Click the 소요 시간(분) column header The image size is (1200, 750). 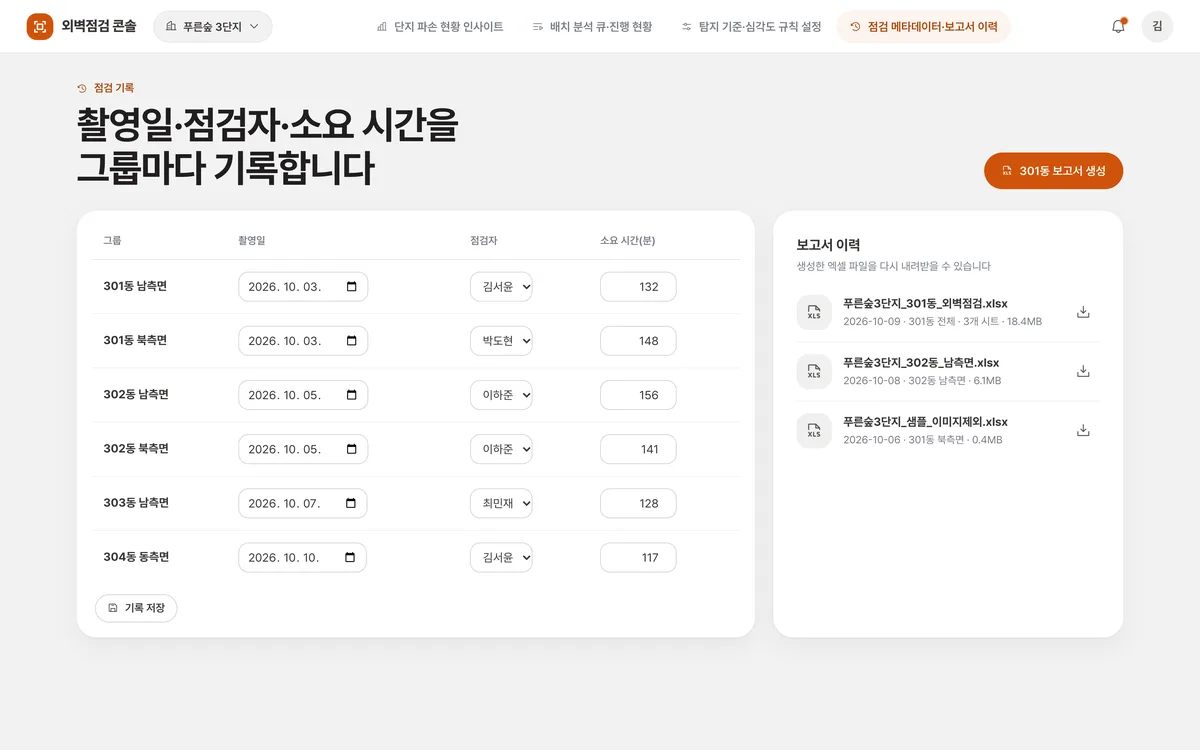click(627, 241)
